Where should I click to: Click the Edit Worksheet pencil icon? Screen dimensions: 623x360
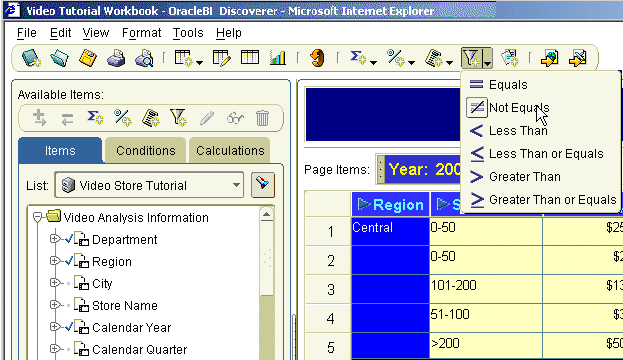click(221, 58)
